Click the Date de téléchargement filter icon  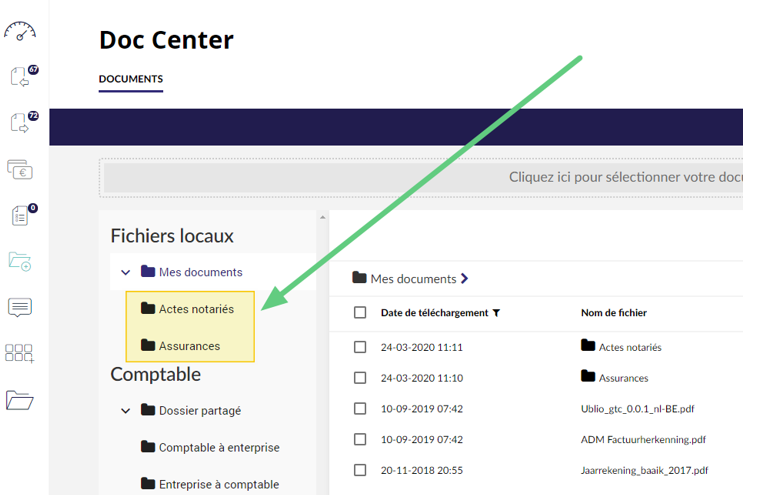click(x=496, y=313)
